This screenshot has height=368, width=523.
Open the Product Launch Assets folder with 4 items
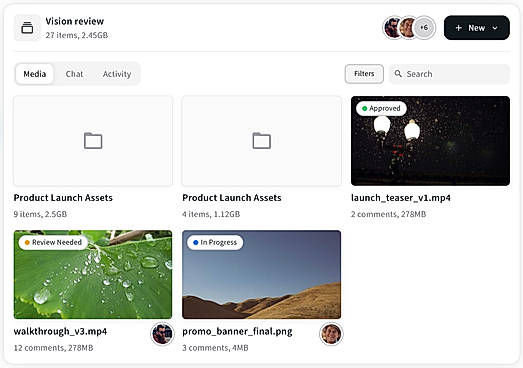(x=262, y=141)
